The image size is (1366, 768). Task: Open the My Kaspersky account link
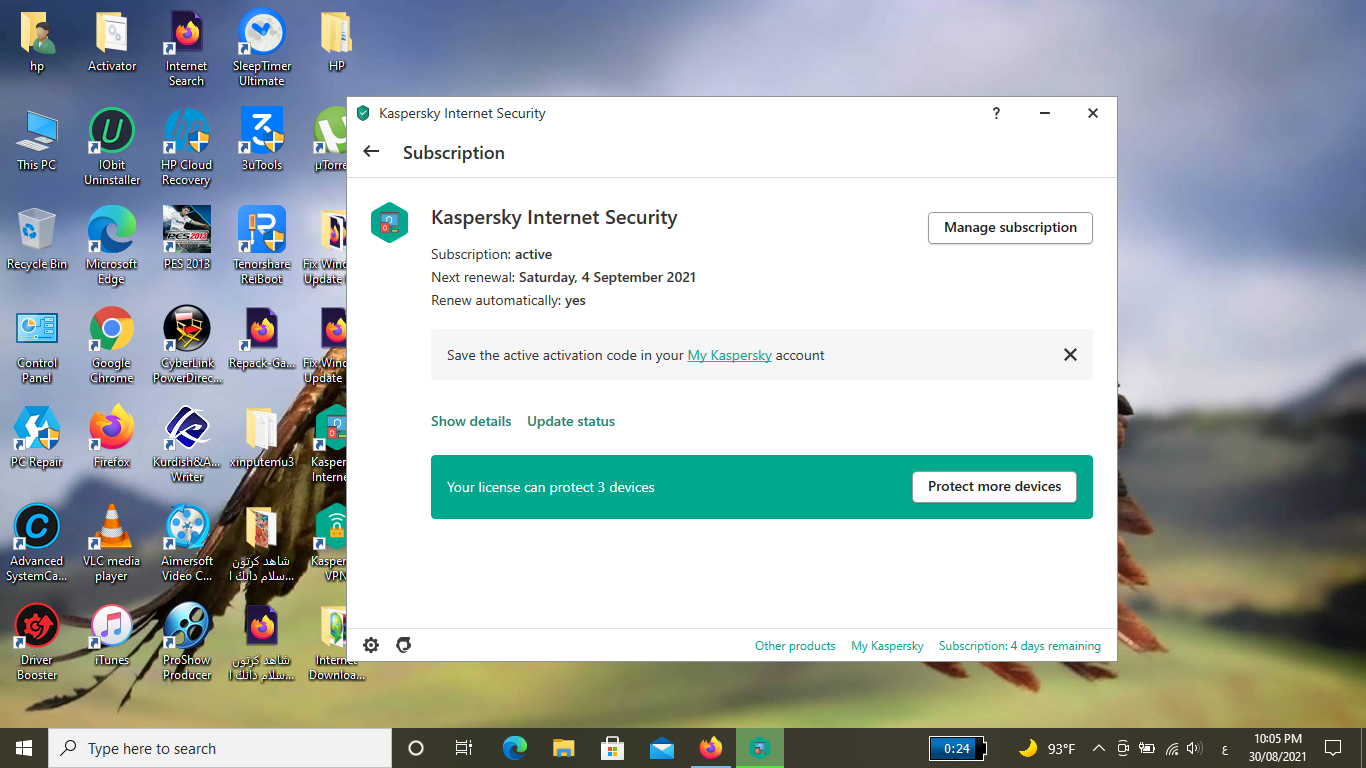729,355
